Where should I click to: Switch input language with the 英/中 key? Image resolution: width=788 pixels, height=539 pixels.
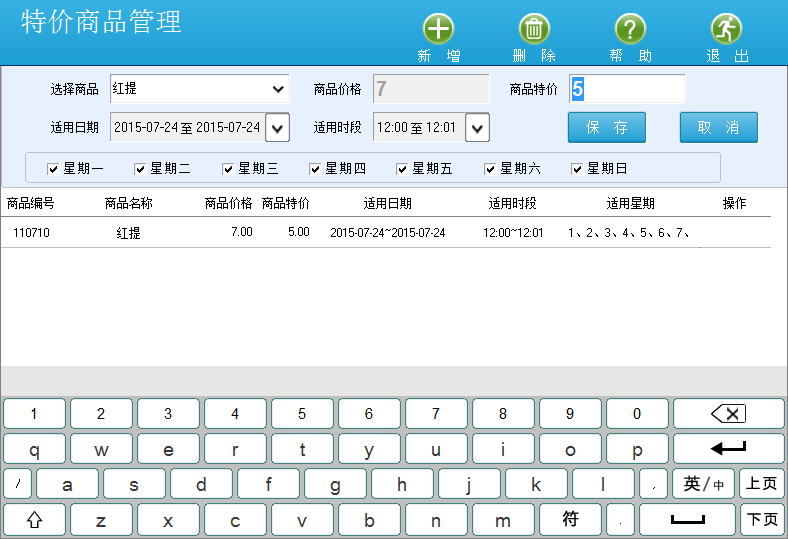[704, 485]
